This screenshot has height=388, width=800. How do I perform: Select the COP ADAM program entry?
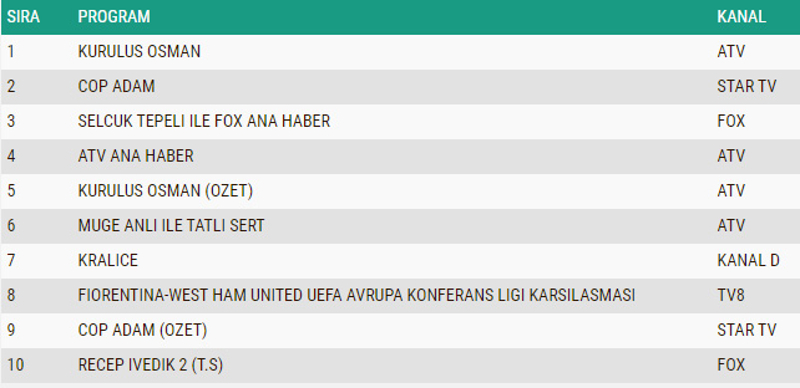click(116, 86)
